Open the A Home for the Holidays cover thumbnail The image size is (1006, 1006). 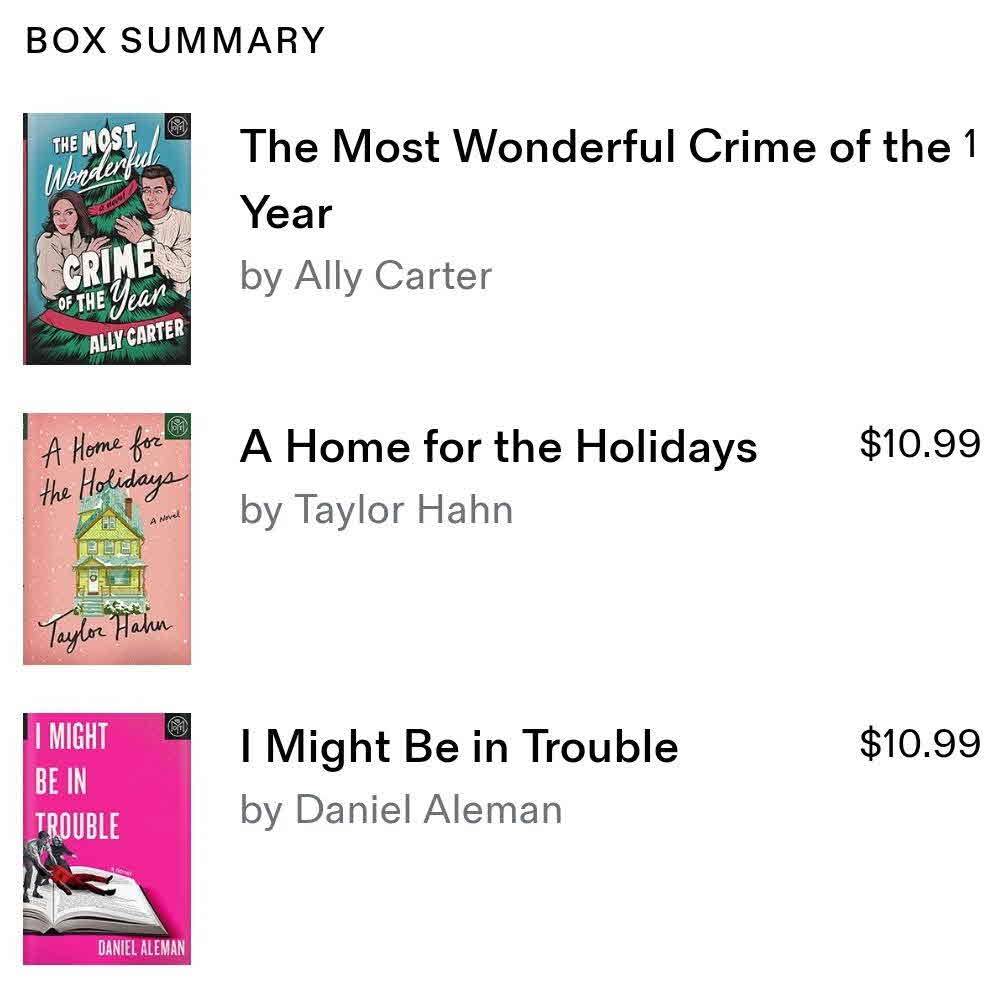coord(106,539)
